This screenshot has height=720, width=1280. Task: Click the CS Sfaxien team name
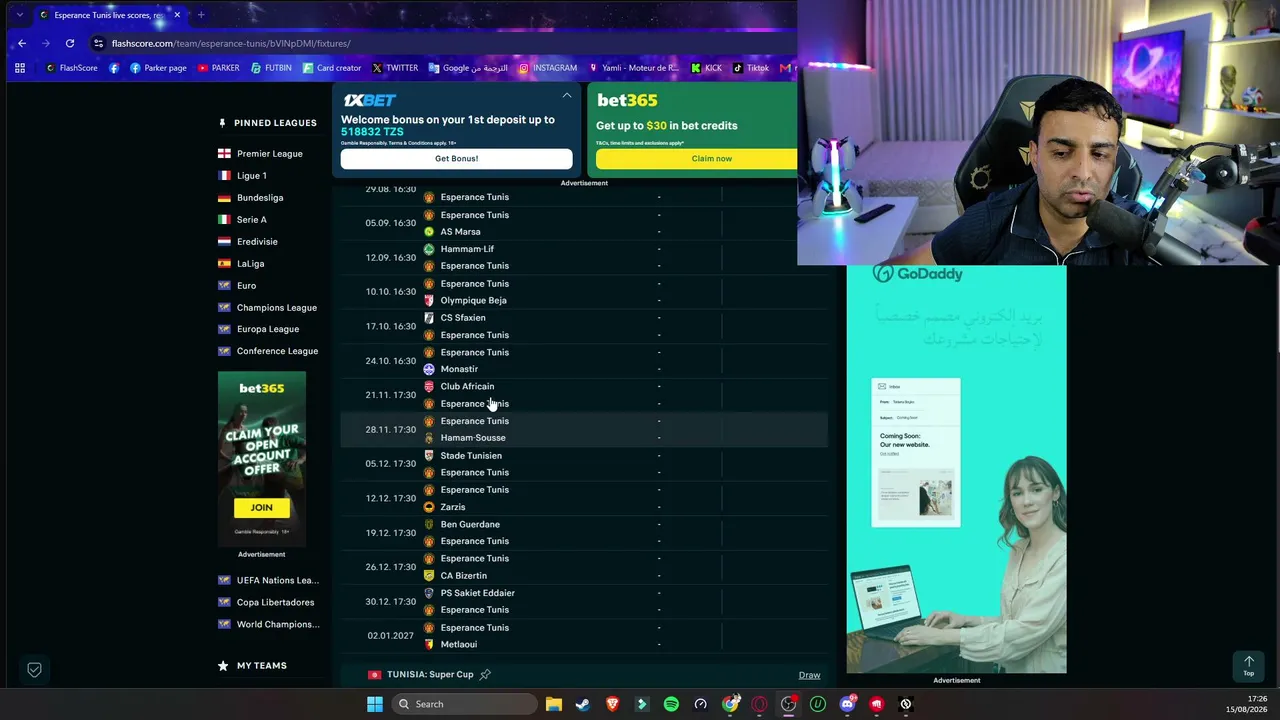(x=463, y=318)
